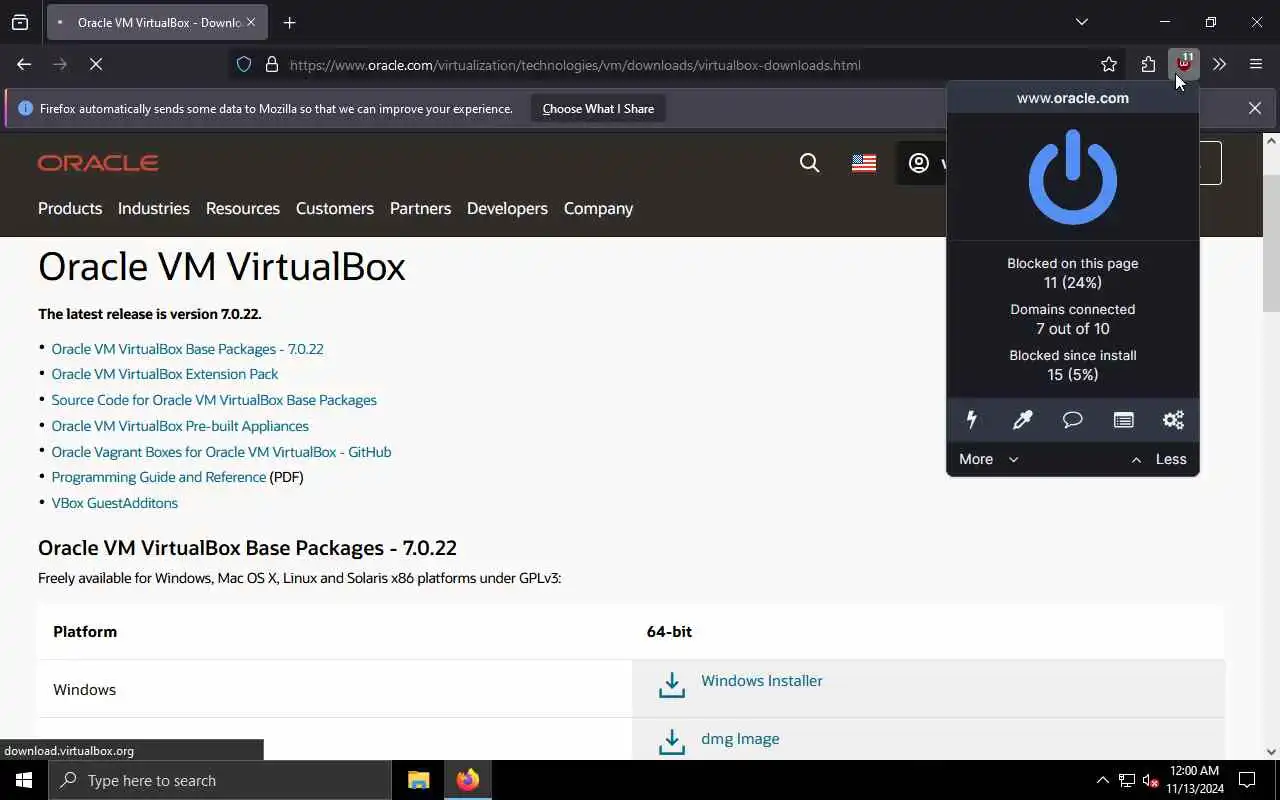
Task: Bookmark this page with star icon
Action: click(1109, 65)
